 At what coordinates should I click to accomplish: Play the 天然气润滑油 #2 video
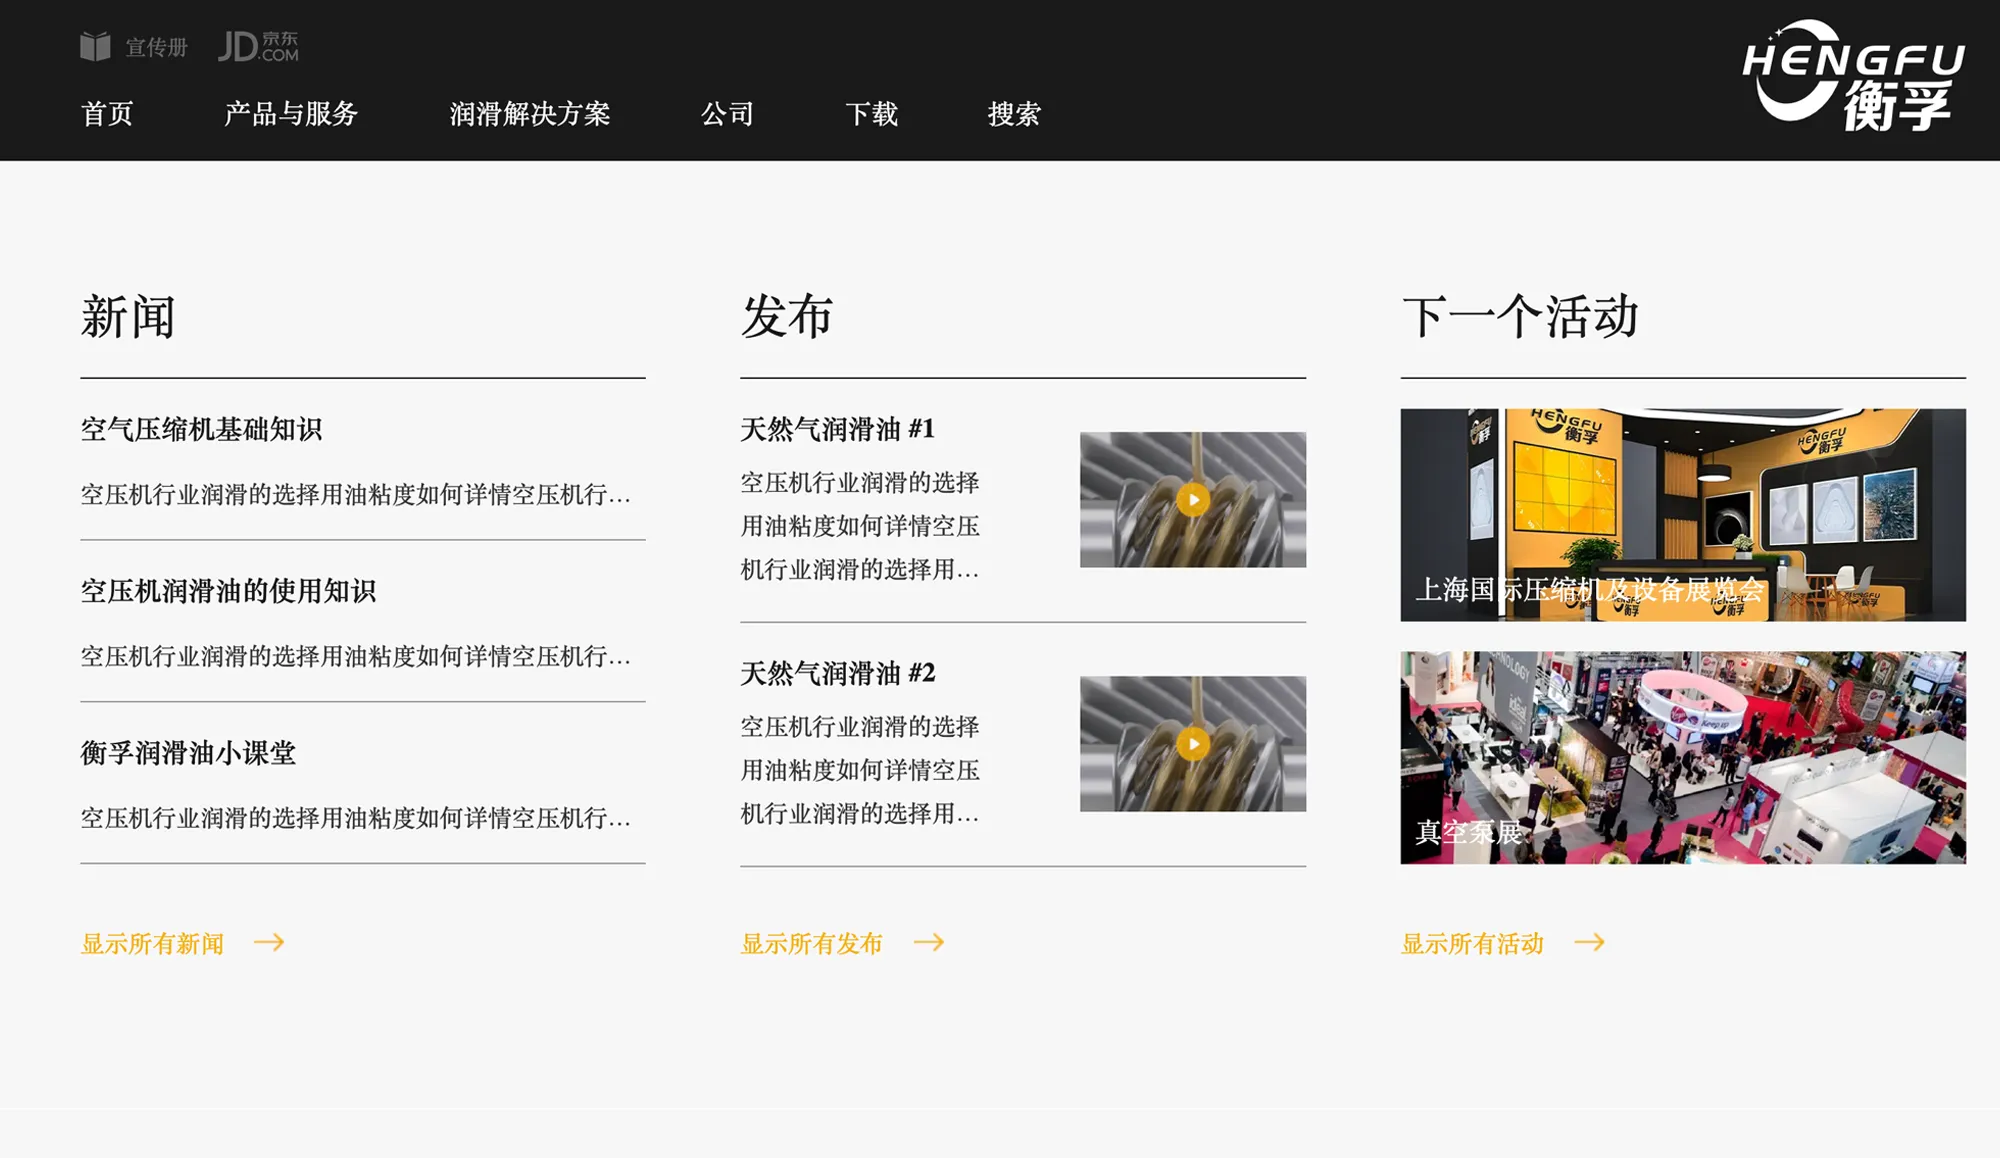(1192, 744)
